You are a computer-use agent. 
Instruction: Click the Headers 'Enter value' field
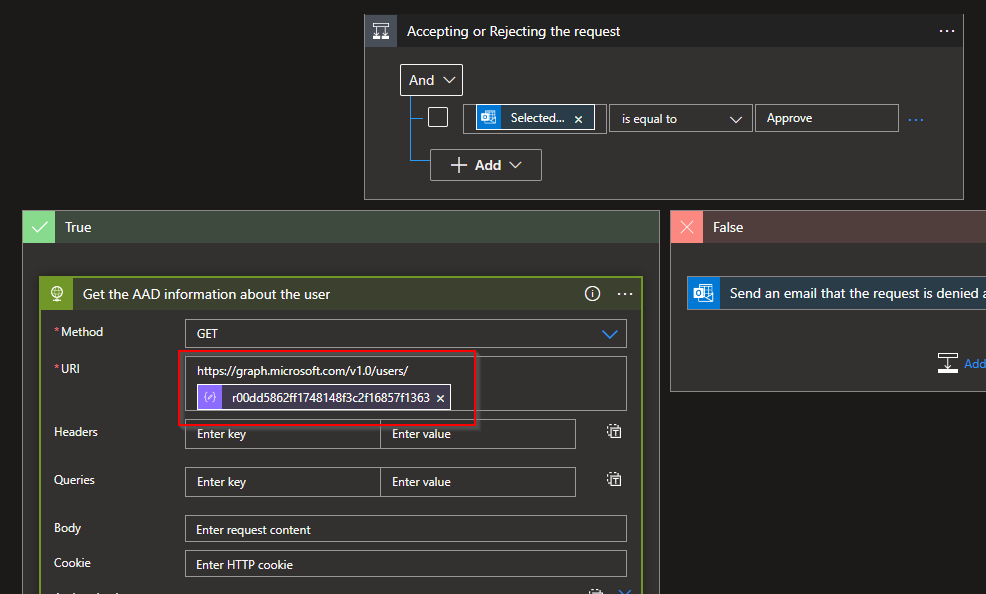tap(478, 434)
